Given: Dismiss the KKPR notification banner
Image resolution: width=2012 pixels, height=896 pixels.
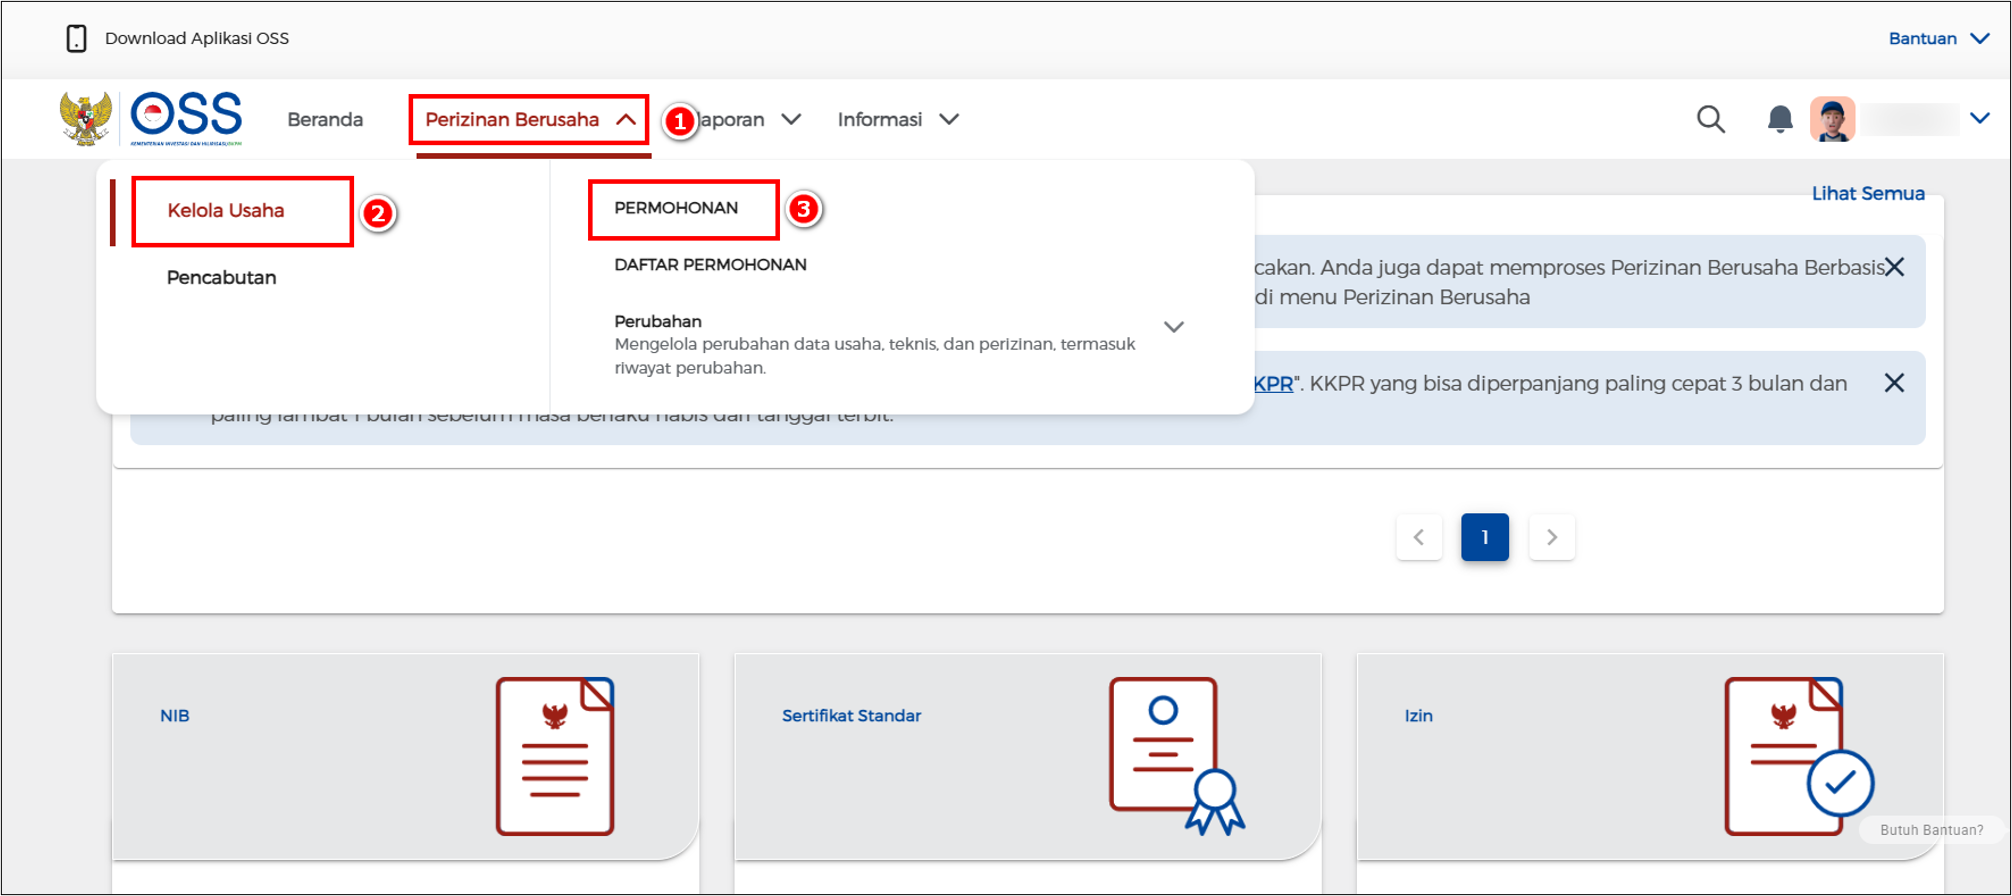Looking at the screenshot, I should 1893,383.
